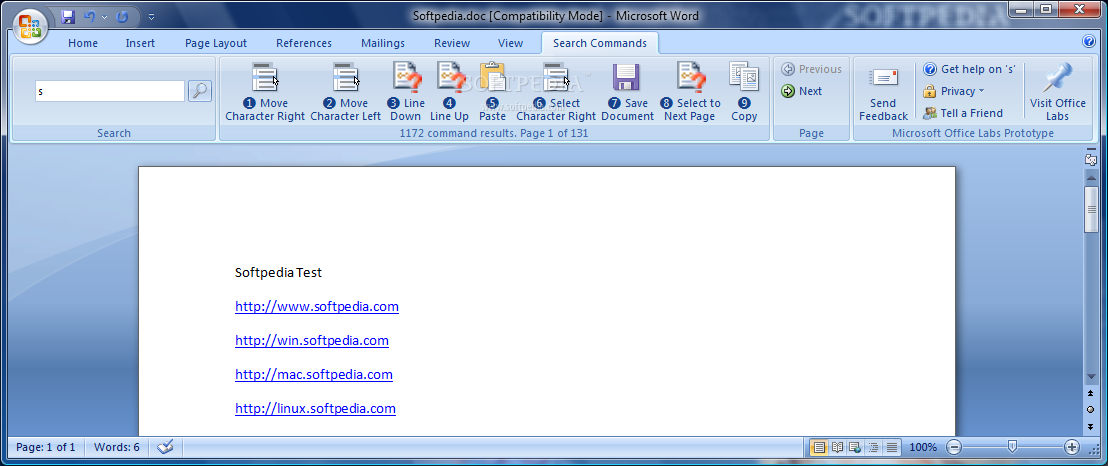The width and height of the screenshot is (1108, 466).
Task: Click Get help on 's'
Action: [x=970, y=69]
